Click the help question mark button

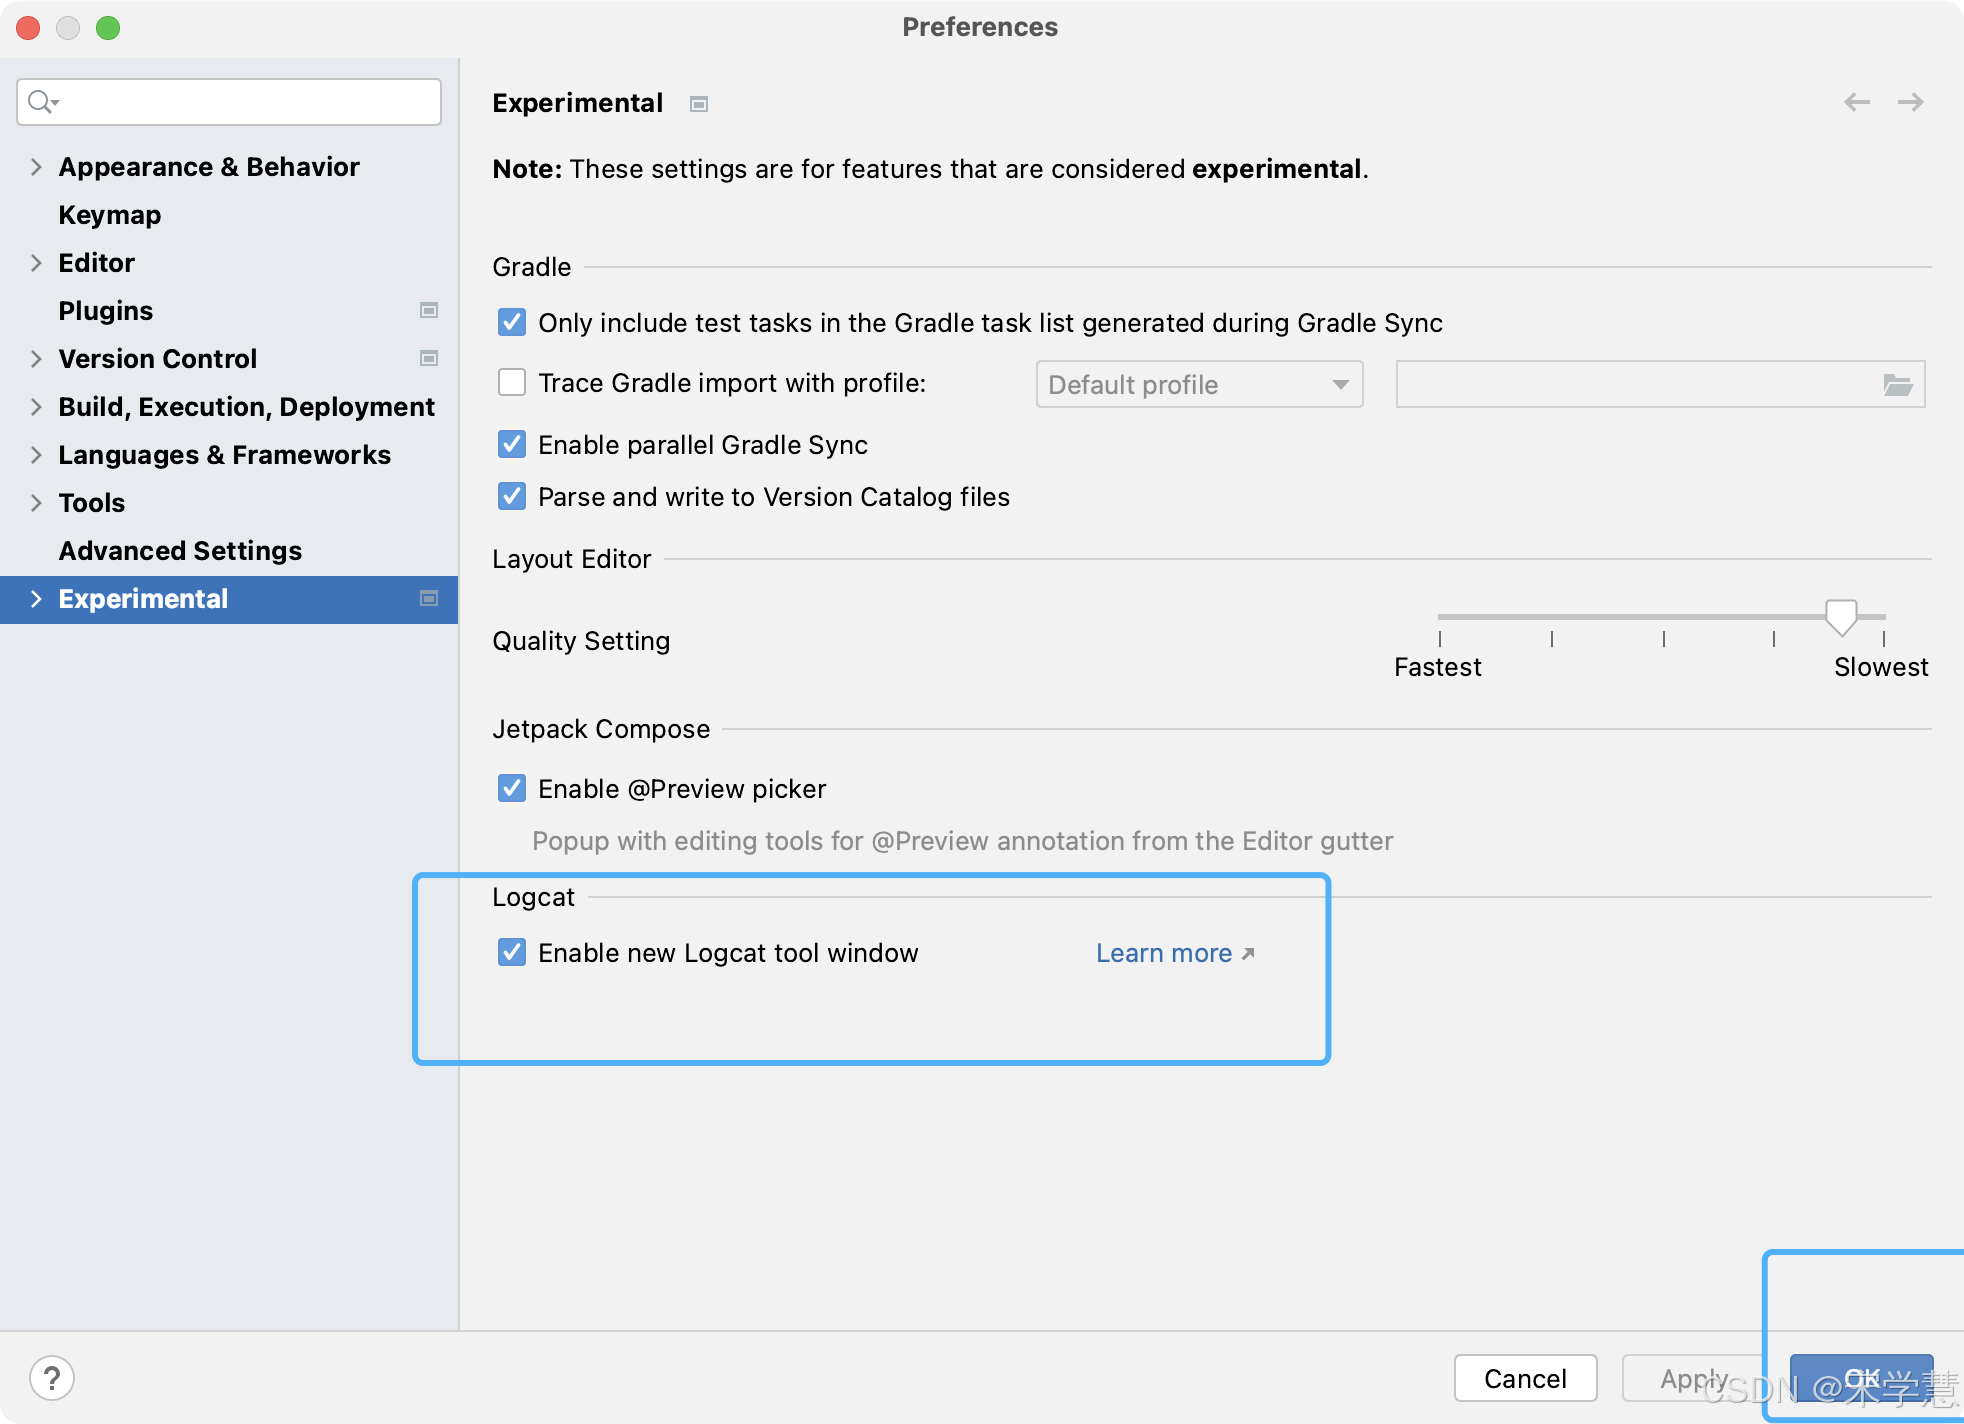[52, 1378]
